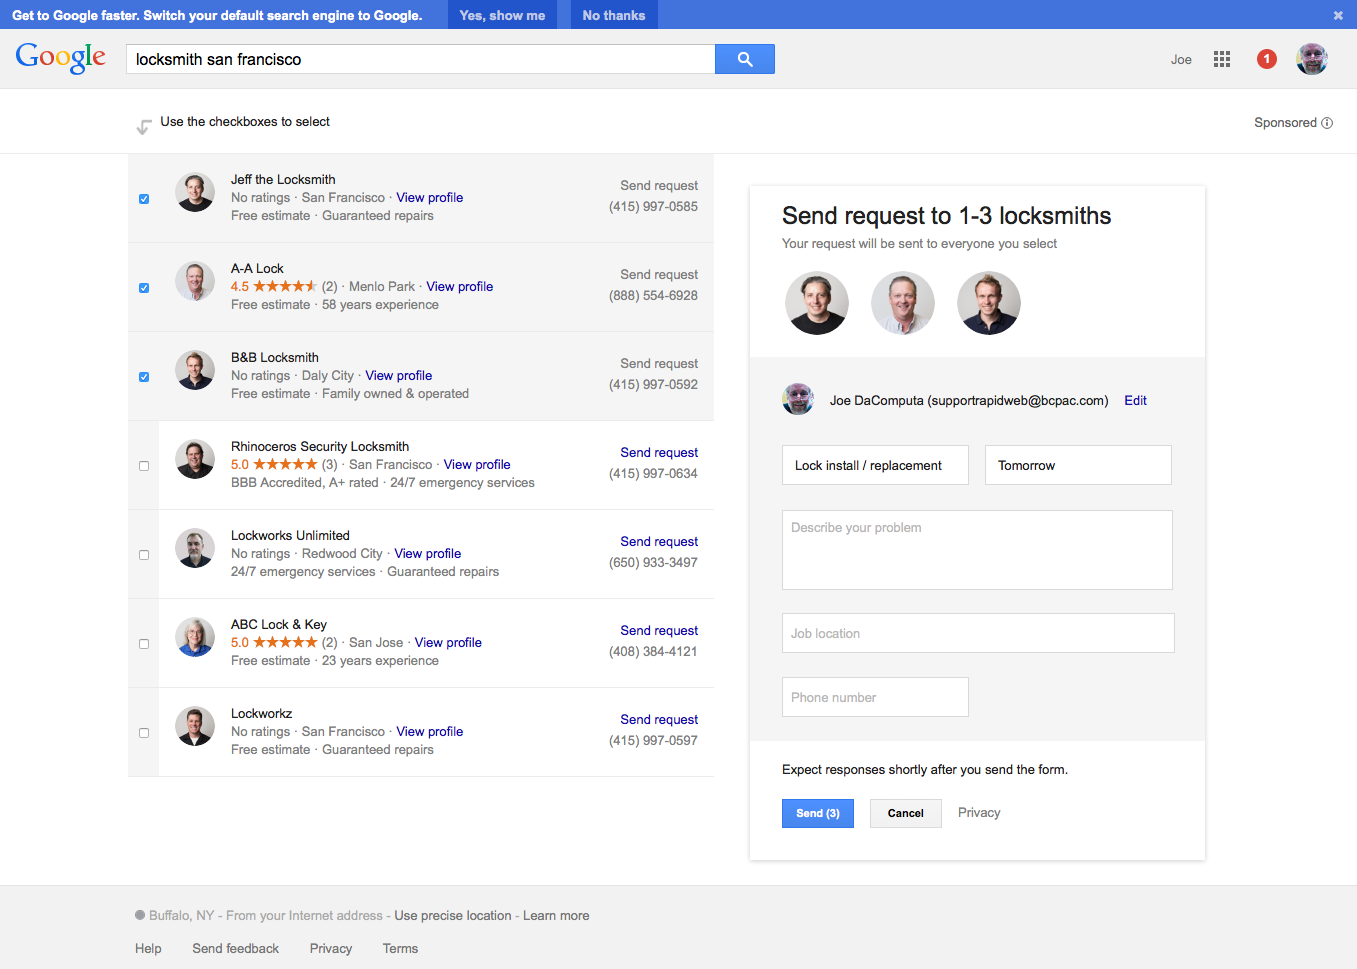Uncheck B&B Locksmith checkbox
Screen dimensions: 1357x969
point(144,377)
